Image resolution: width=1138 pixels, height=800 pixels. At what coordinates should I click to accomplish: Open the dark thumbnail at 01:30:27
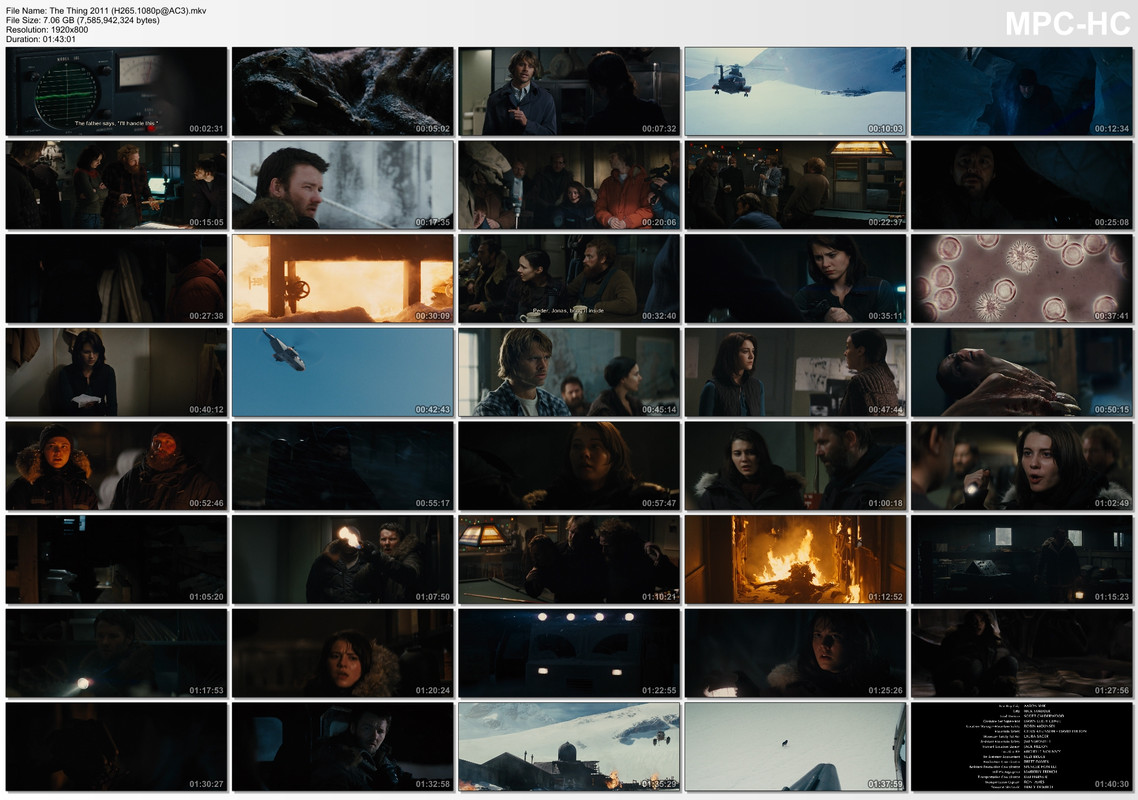[116, 747]
